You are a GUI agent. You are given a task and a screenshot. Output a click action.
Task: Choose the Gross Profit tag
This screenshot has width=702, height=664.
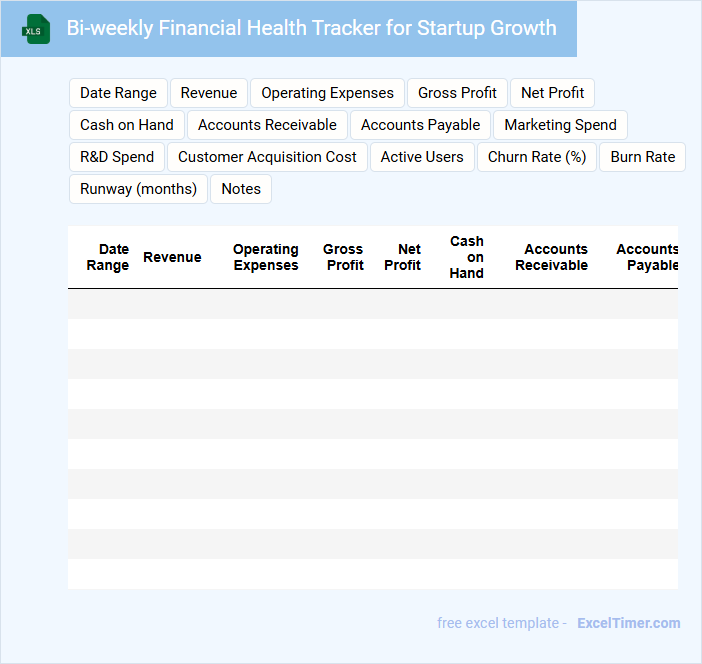click(x=457, y=93)
